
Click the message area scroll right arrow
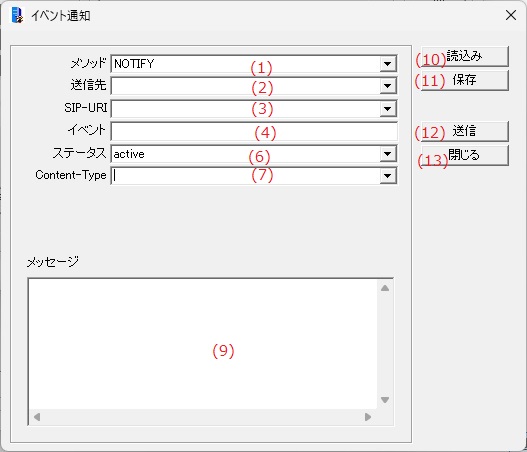tap(368, 417)
